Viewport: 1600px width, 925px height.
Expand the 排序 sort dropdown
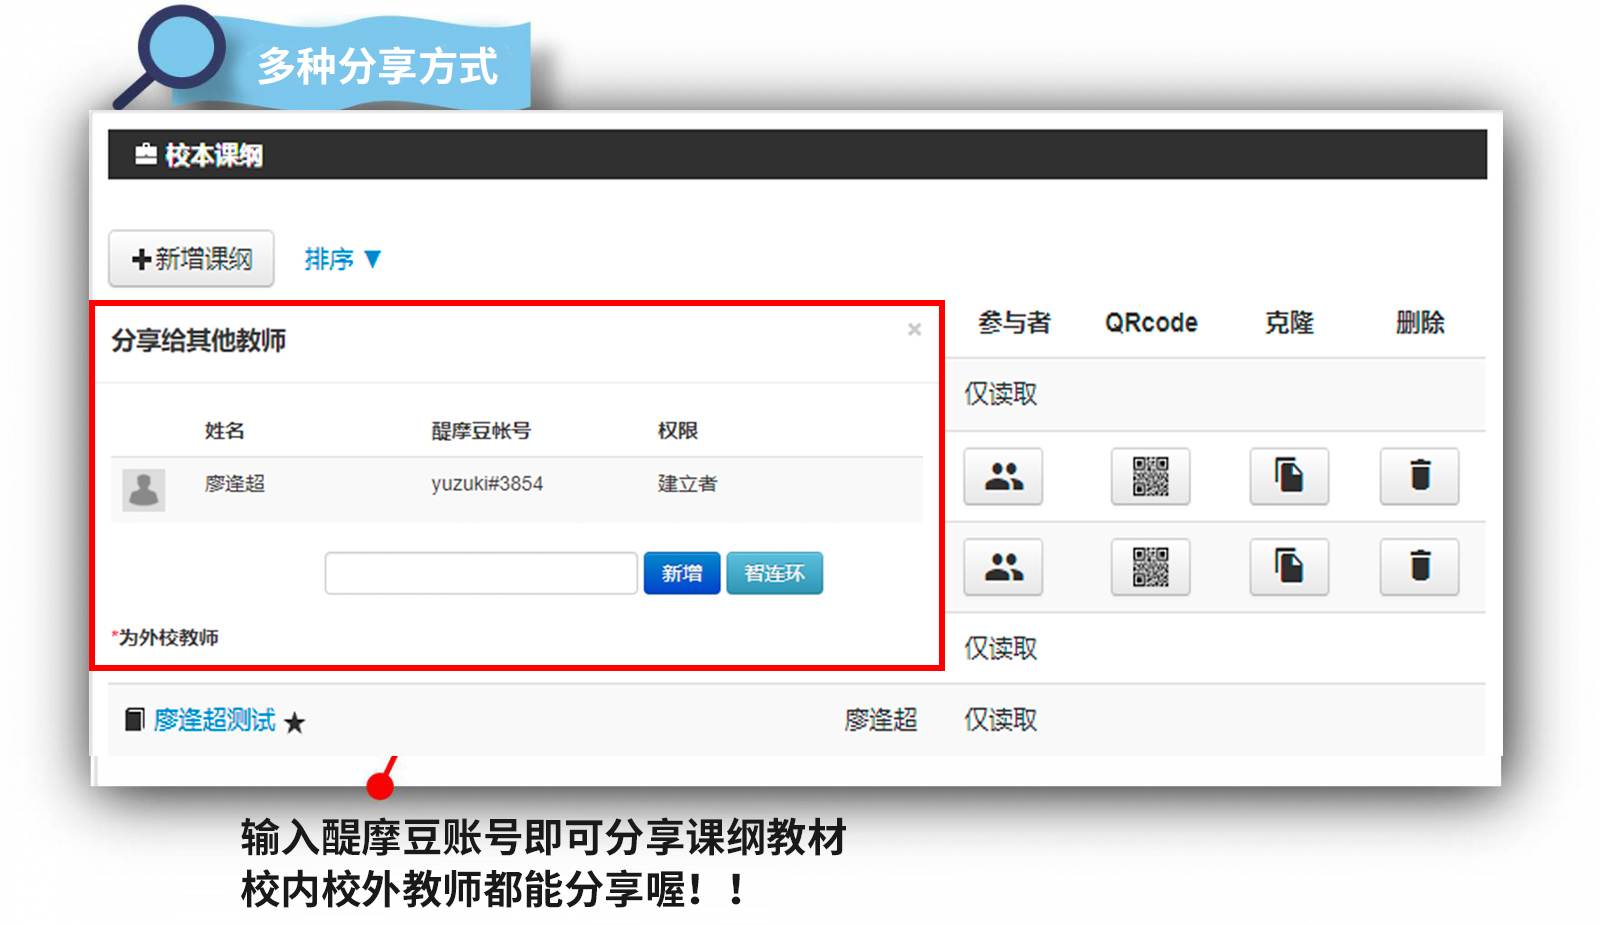point(343,259)
